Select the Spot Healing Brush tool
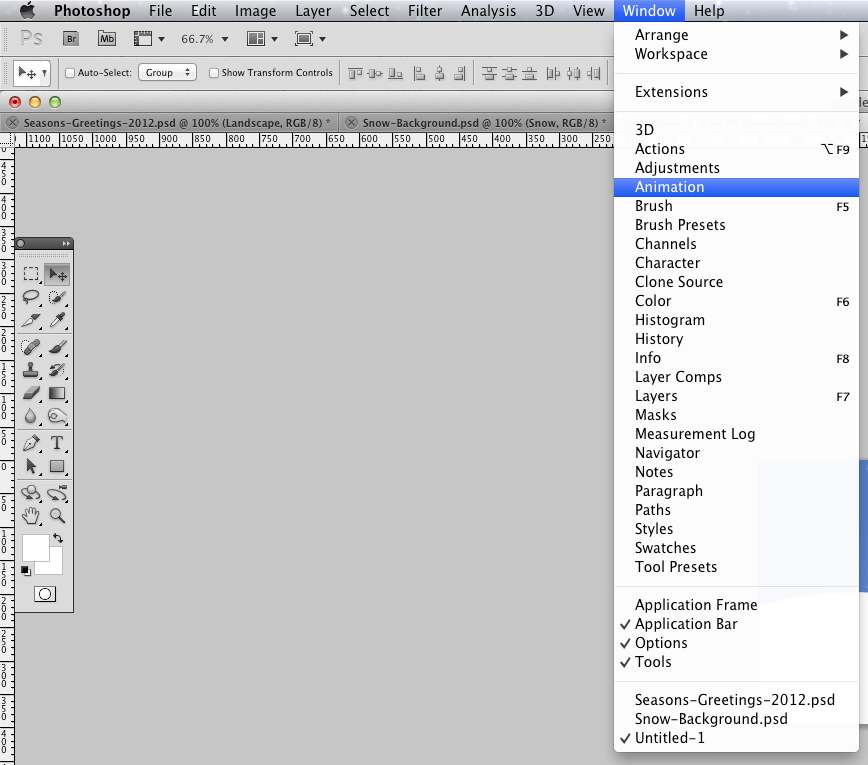The height and width of the screenshot is (765, 868). pyautogui.click(x=31, y=347)
